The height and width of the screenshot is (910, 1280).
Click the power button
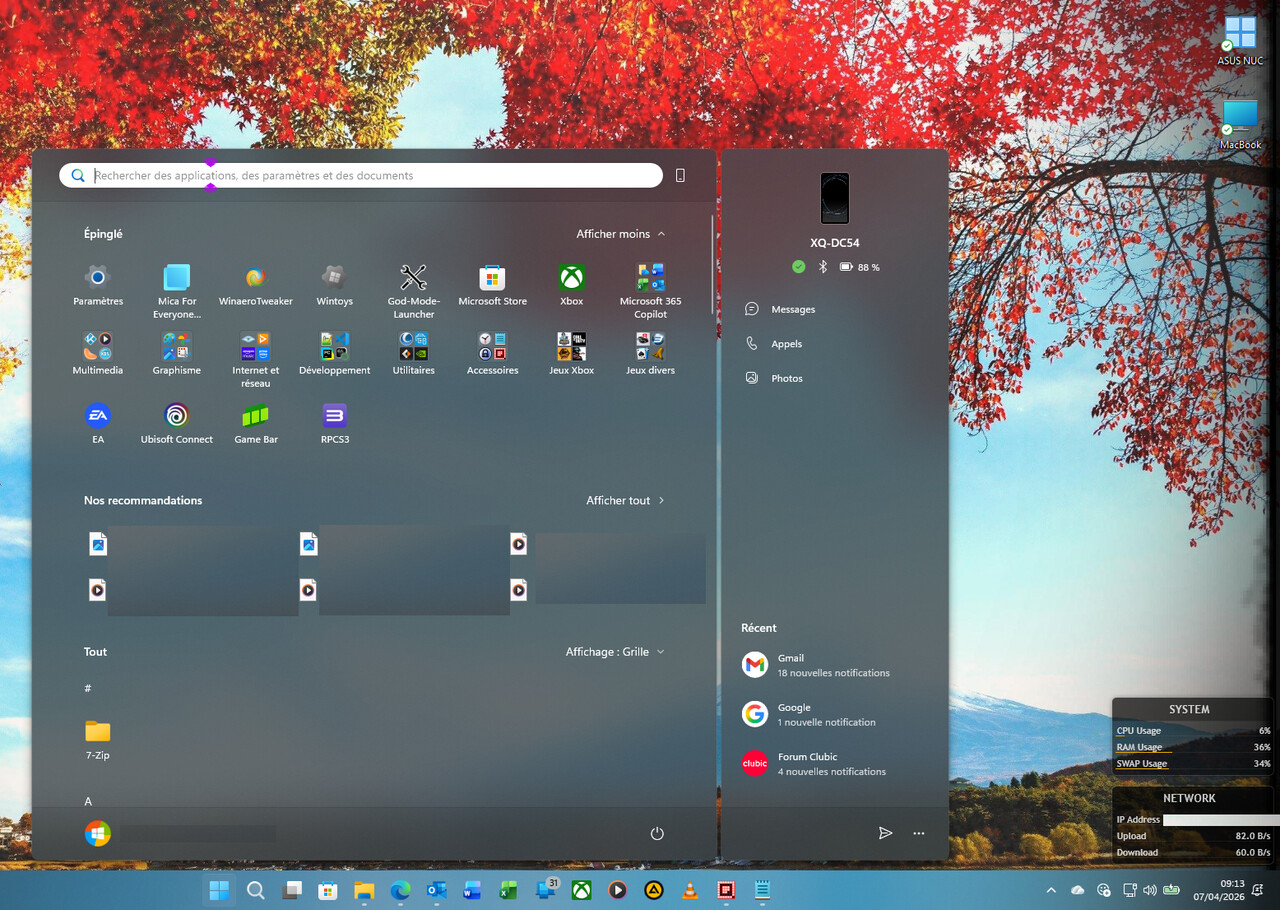click(657, 833)
